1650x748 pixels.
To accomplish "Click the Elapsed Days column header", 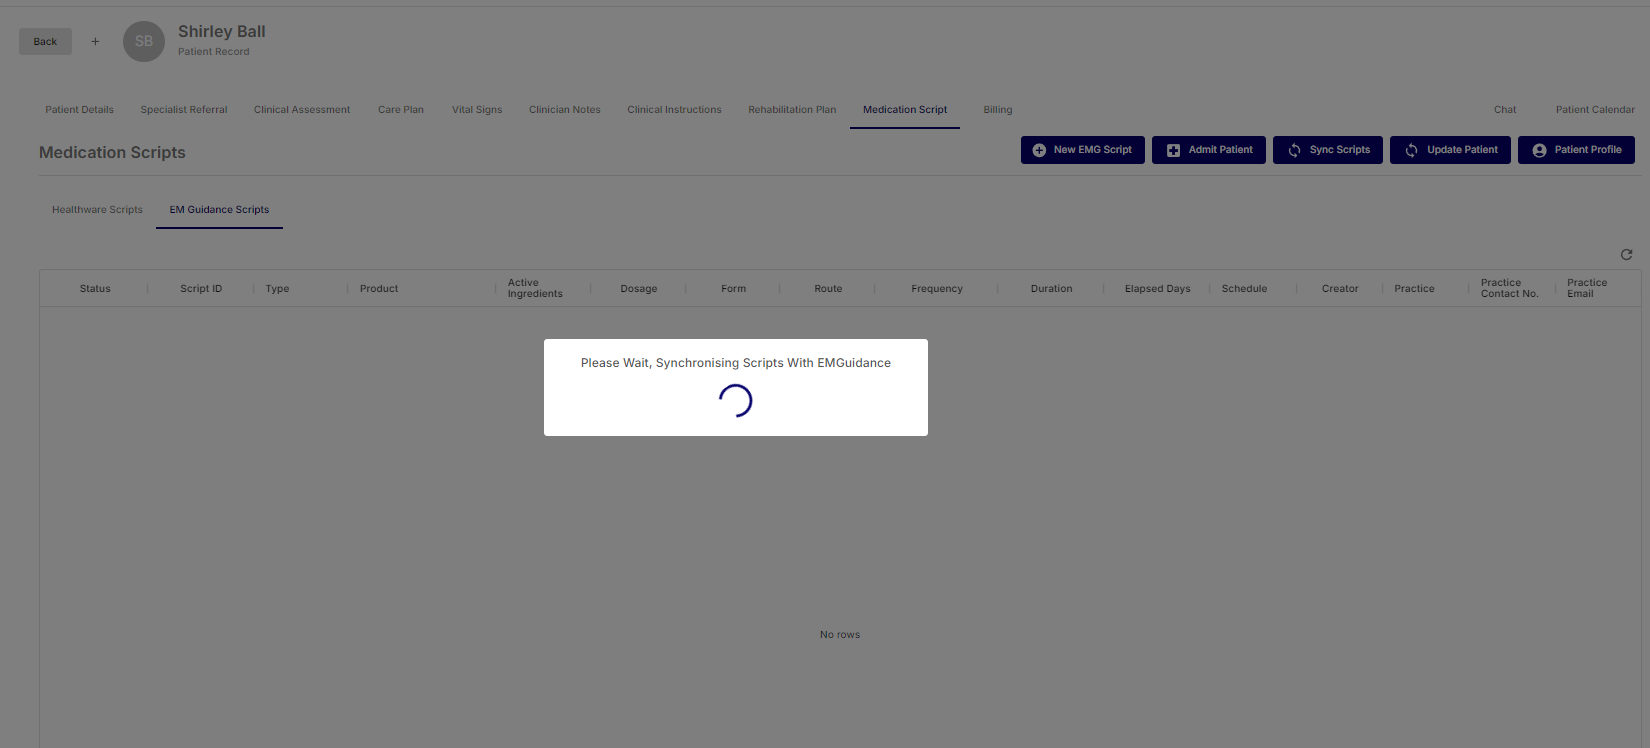I will (x=1157, y=289).
